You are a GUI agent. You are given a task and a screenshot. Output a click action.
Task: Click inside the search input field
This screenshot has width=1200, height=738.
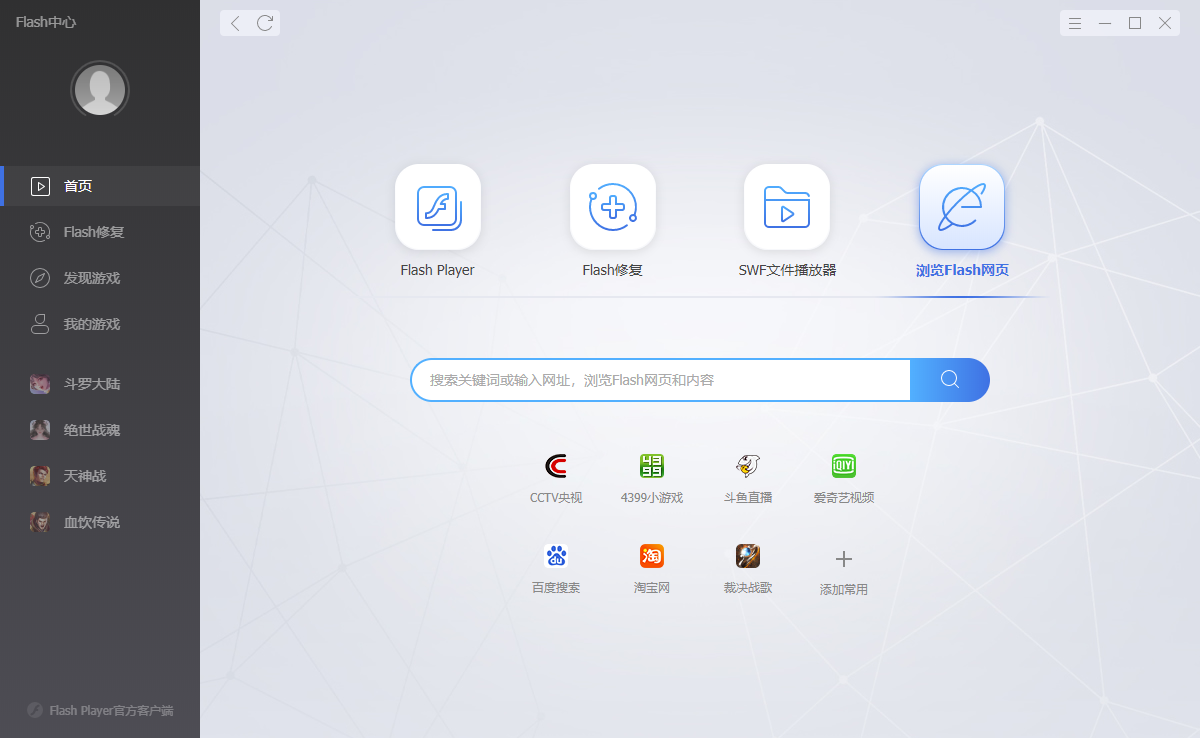(x=660, y=380)
